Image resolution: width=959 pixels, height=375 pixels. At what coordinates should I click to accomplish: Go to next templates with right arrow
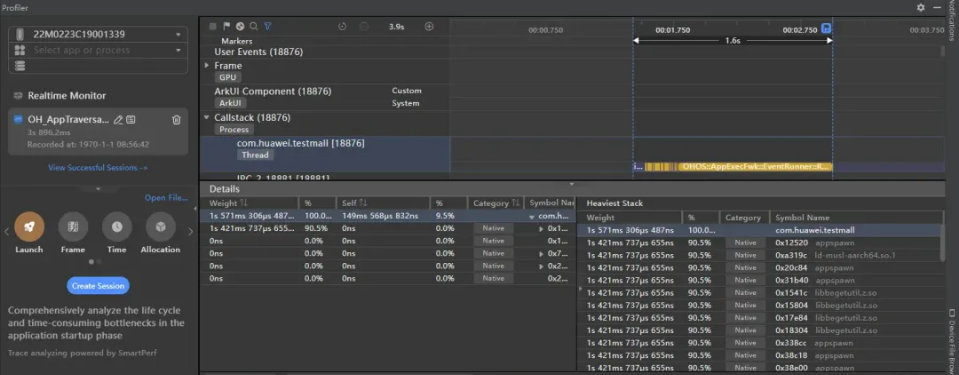190,231
